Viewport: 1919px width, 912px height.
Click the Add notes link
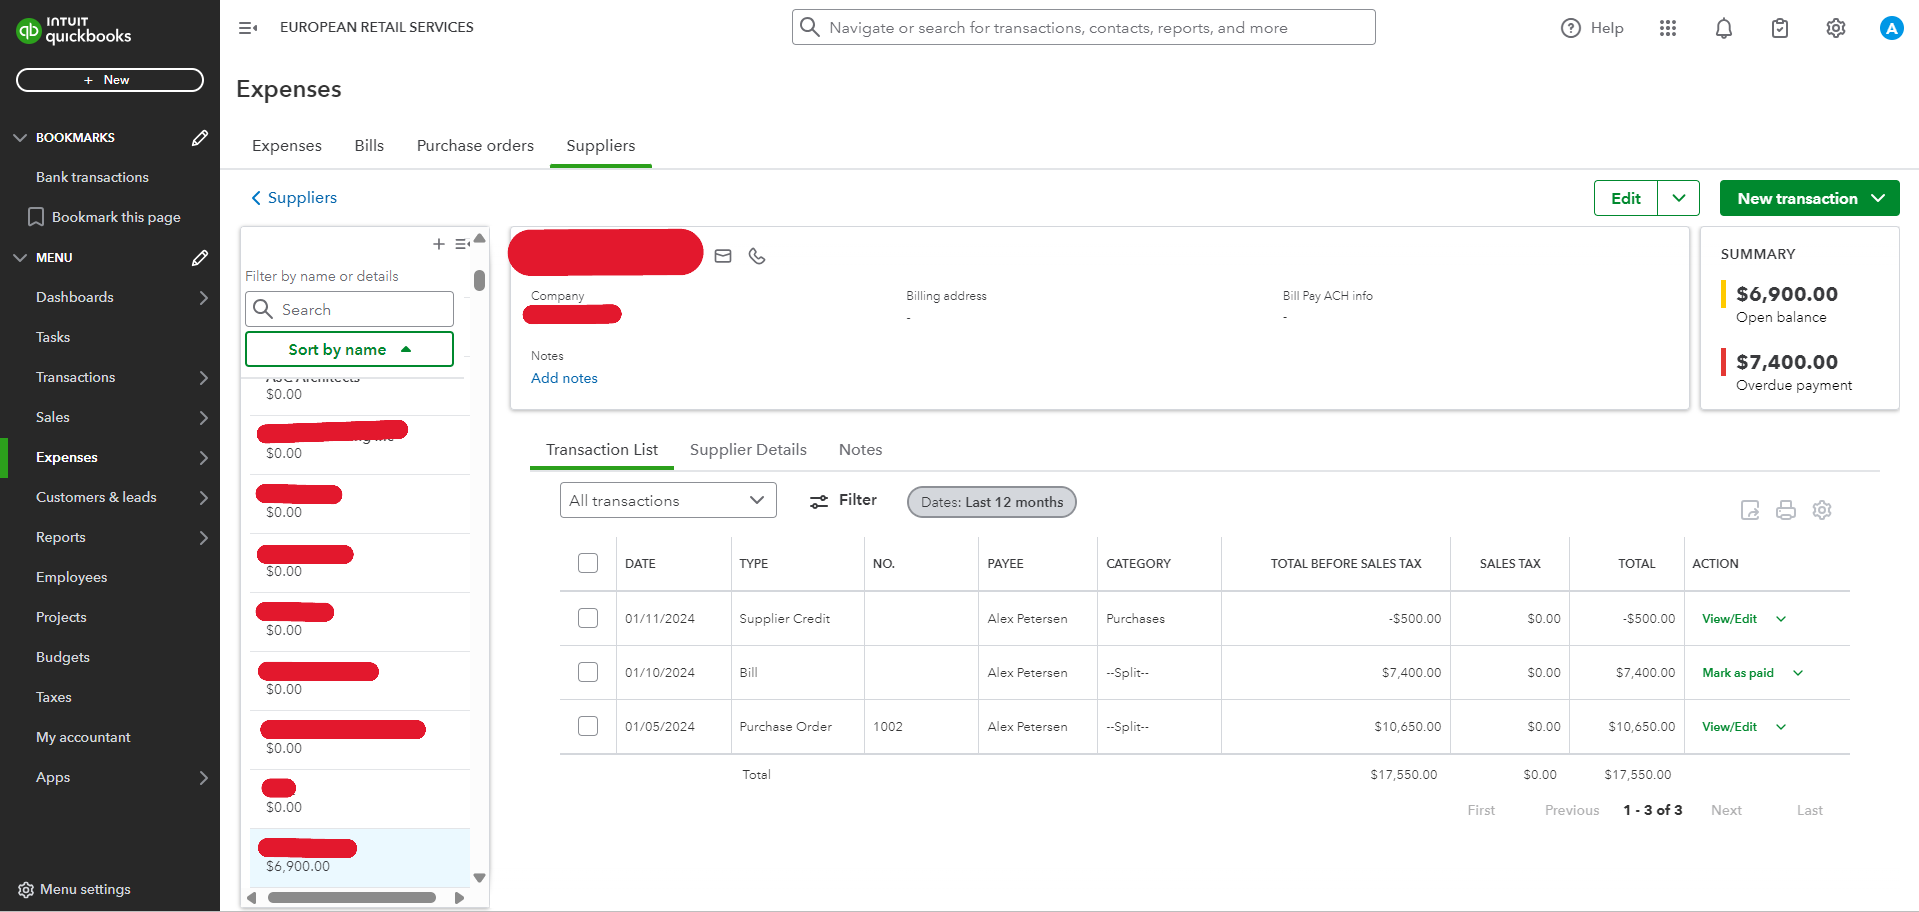coord(564,379)
